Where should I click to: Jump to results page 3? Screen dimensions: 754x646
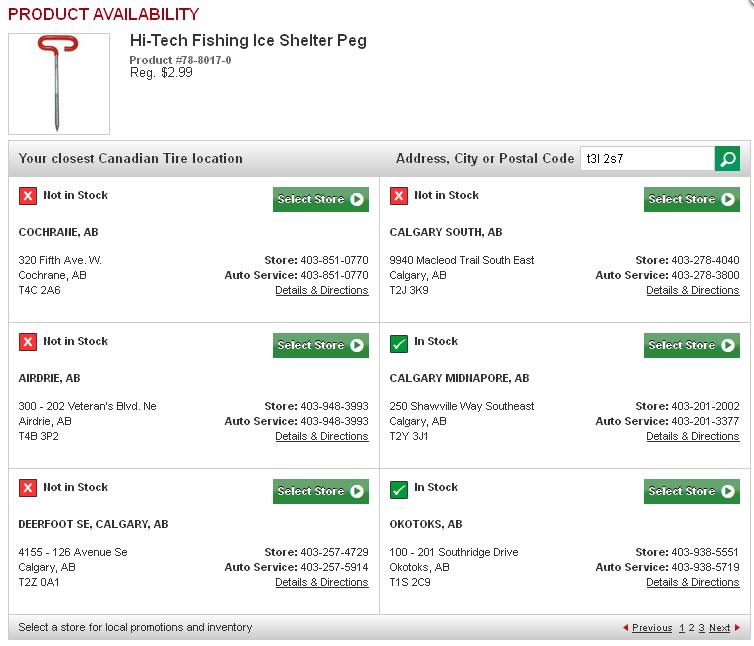pos(702,628)
